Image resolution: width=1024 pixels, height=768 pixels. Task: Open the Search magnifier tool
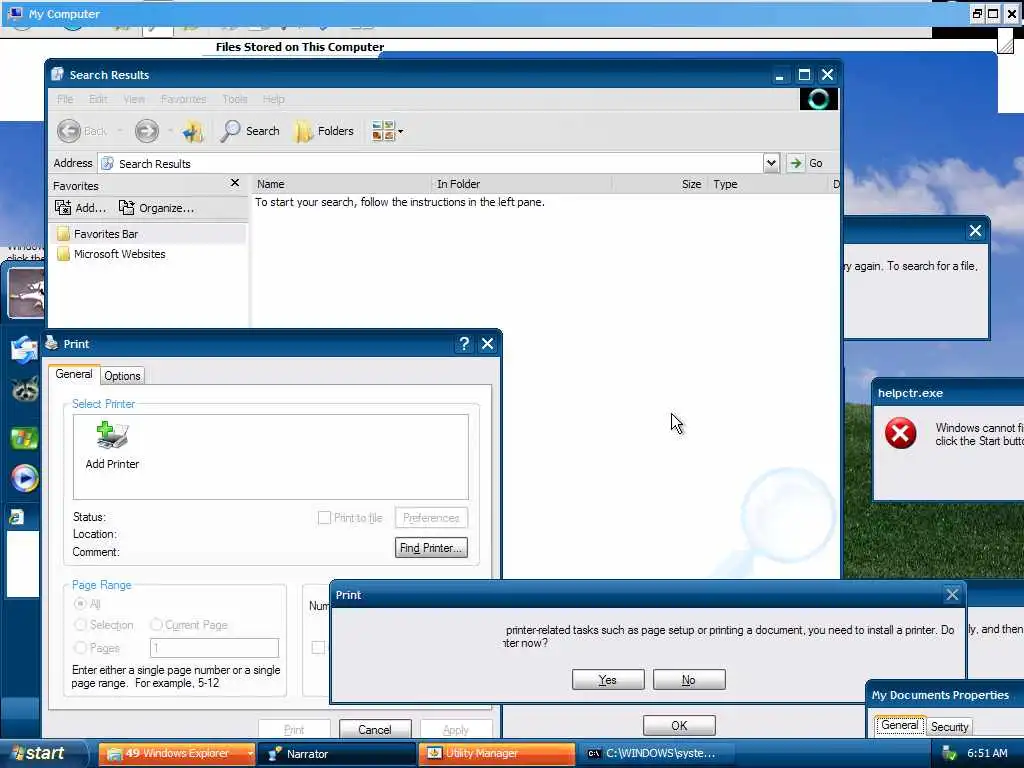(249, 131)
